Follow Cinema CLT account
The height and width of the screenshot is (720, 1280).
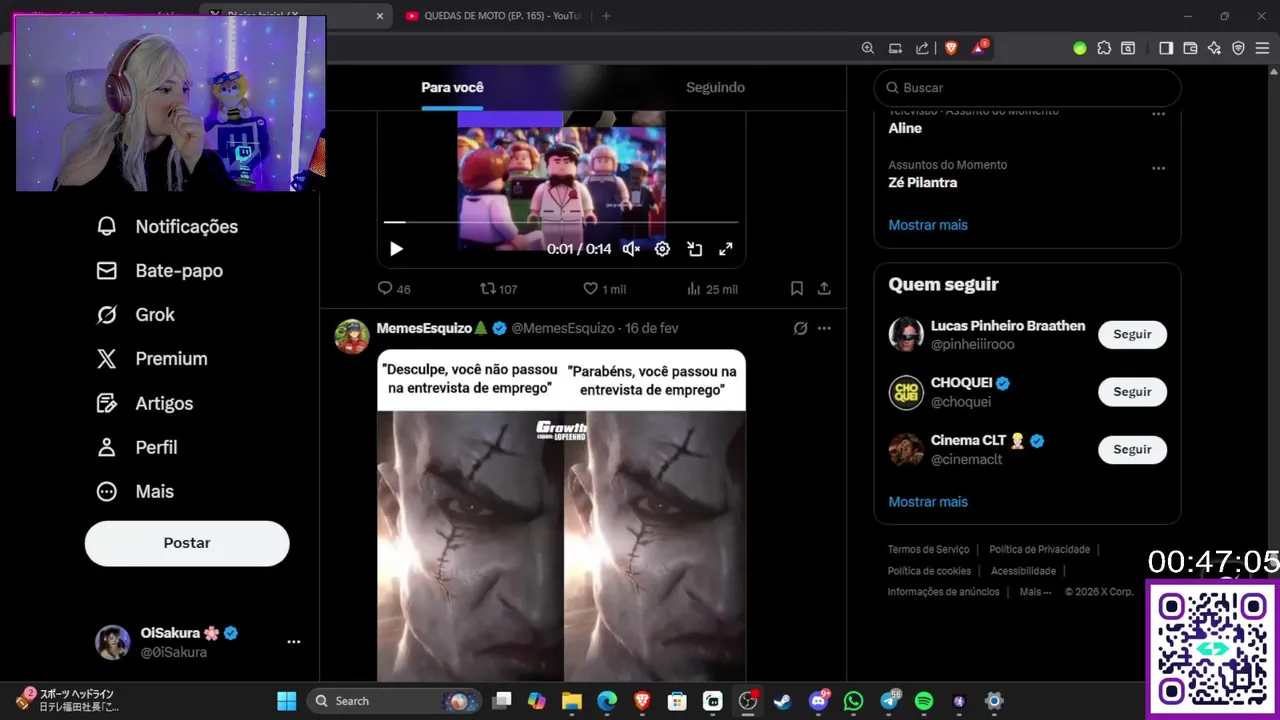(x=1132, y=450)
